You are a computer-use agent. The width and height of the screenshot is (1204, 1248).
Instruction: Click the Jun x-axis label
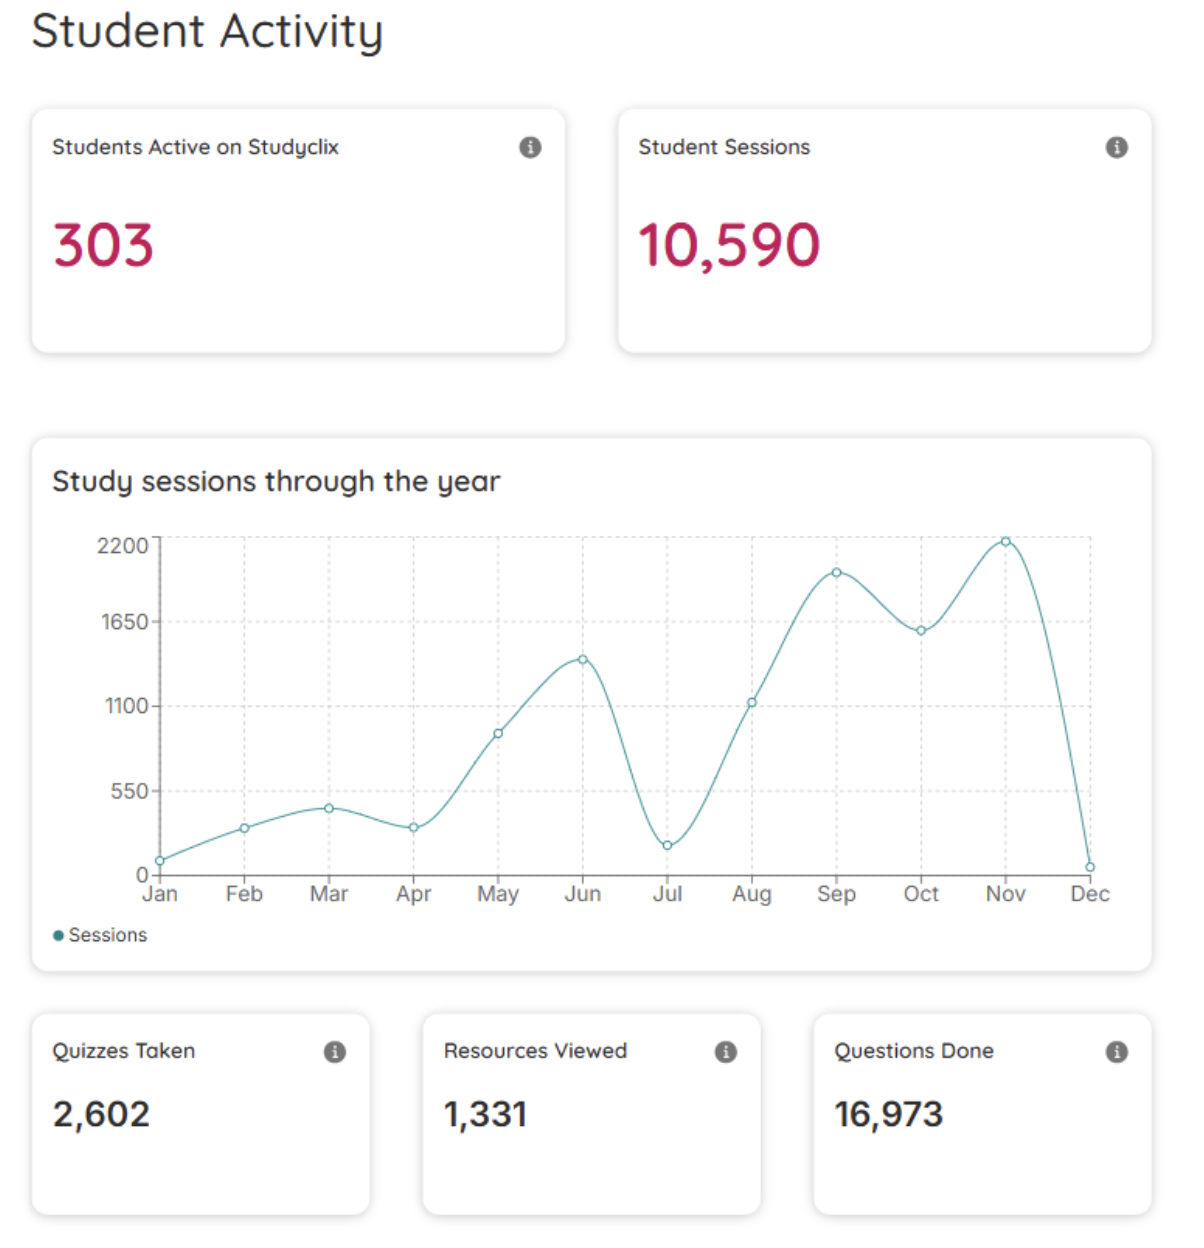point(583,894)
